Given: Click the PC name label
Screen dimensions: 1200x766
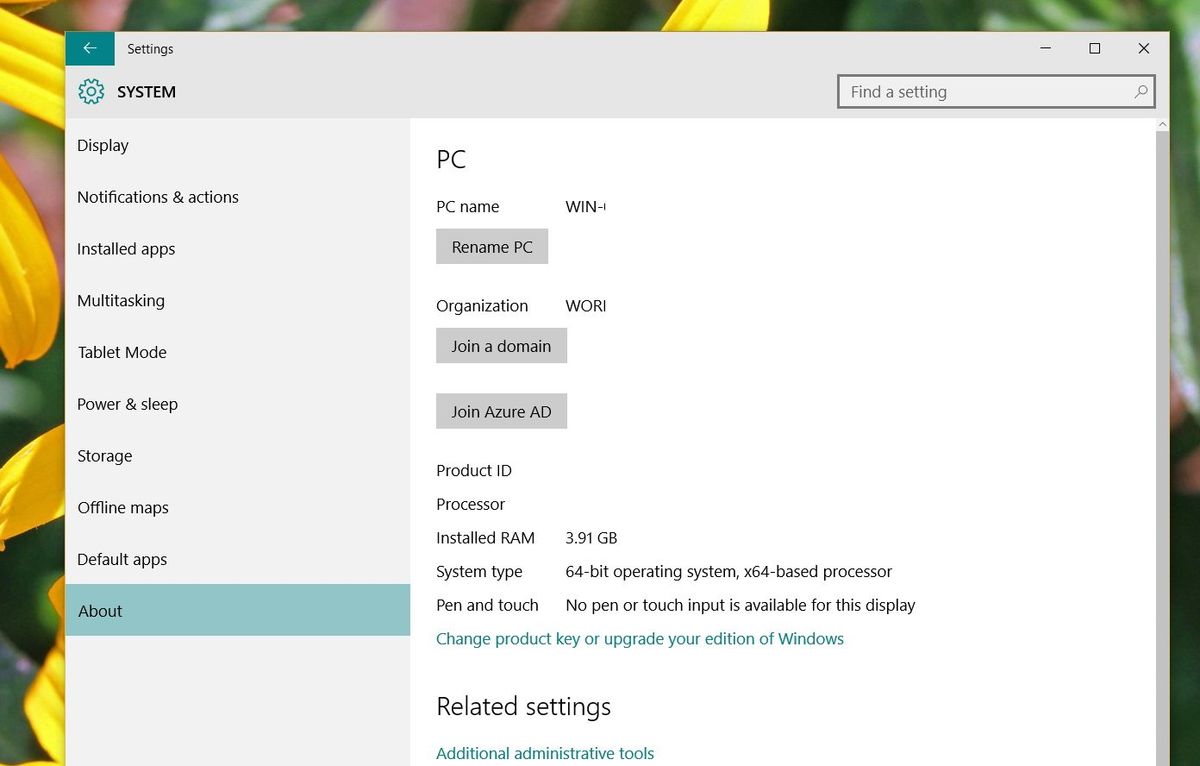Looking at the screenshot, I should tap(468, 207).
